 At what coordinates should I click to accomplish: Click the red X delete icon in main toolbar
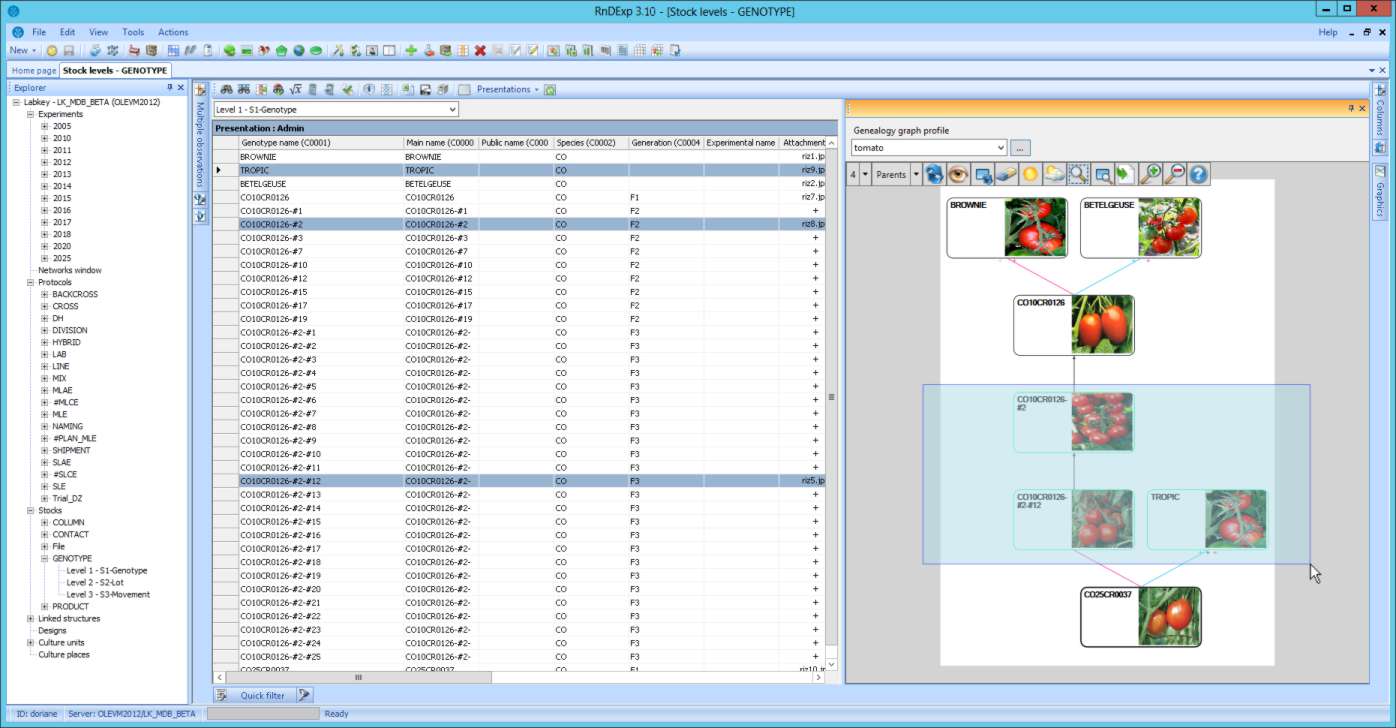tap(480, 50)
